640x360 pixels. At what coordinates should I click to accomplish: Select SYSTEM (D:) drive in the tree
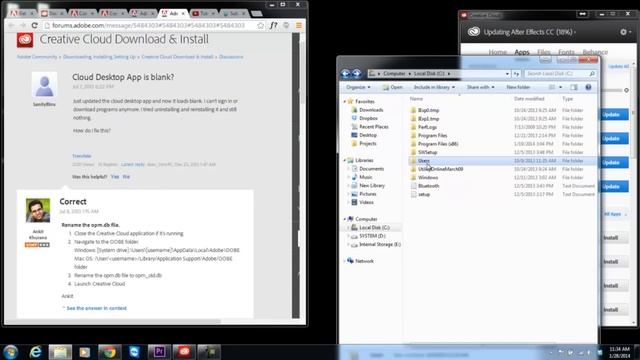tap(372, 236)
